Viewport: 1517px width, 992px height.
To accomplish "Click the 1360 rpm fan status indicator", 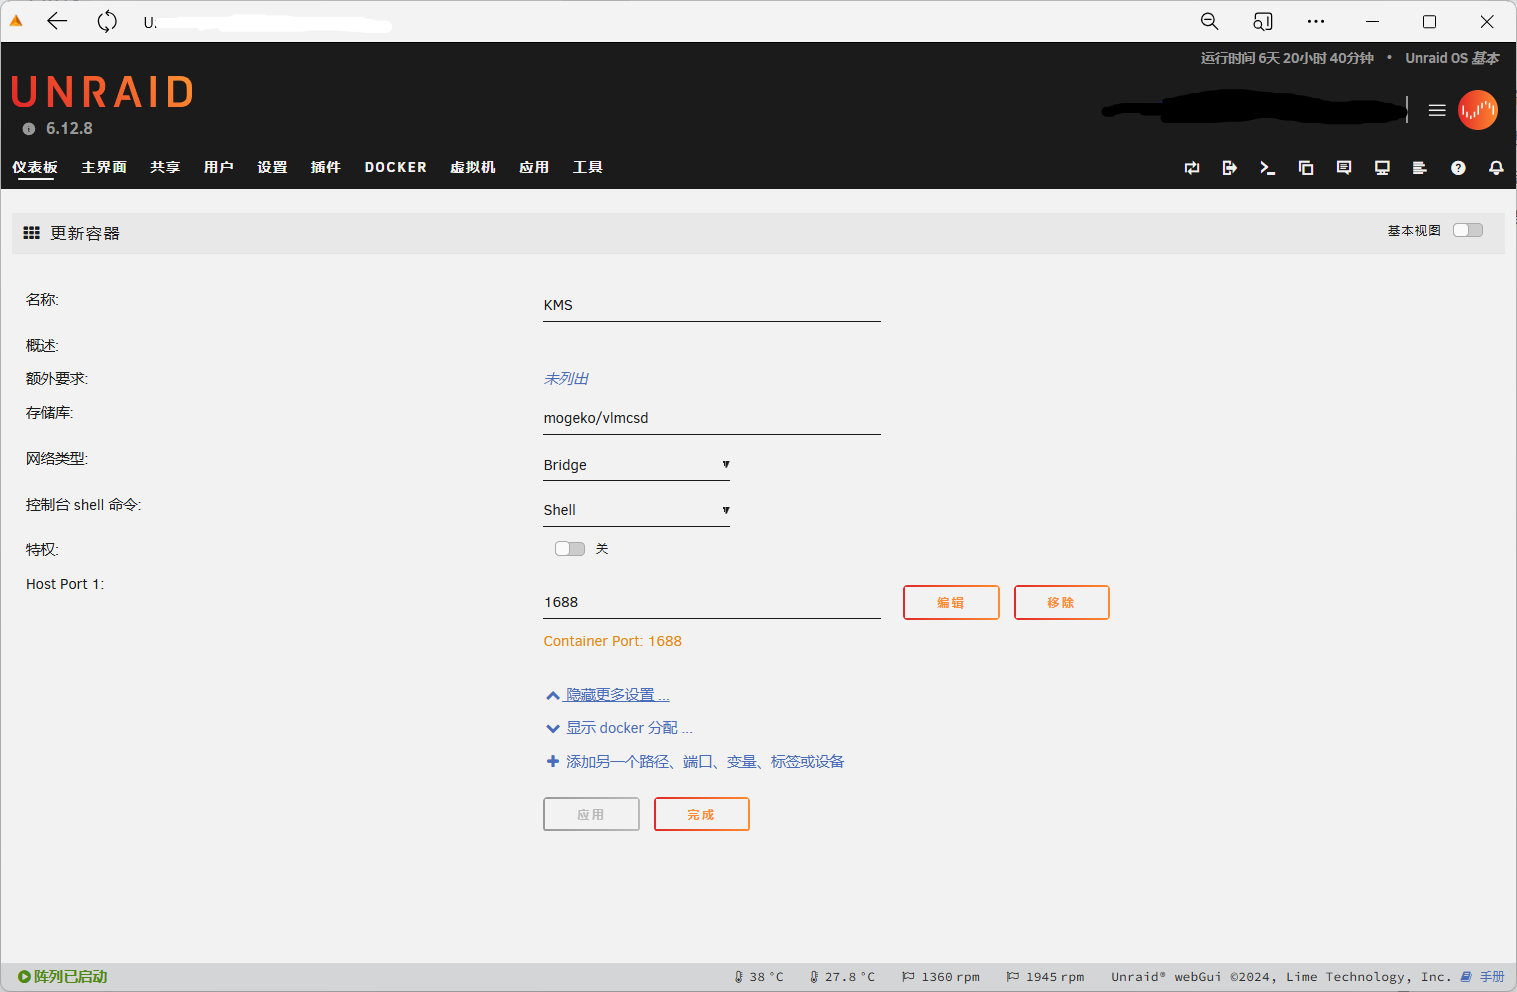I will [x=941, y=977].
